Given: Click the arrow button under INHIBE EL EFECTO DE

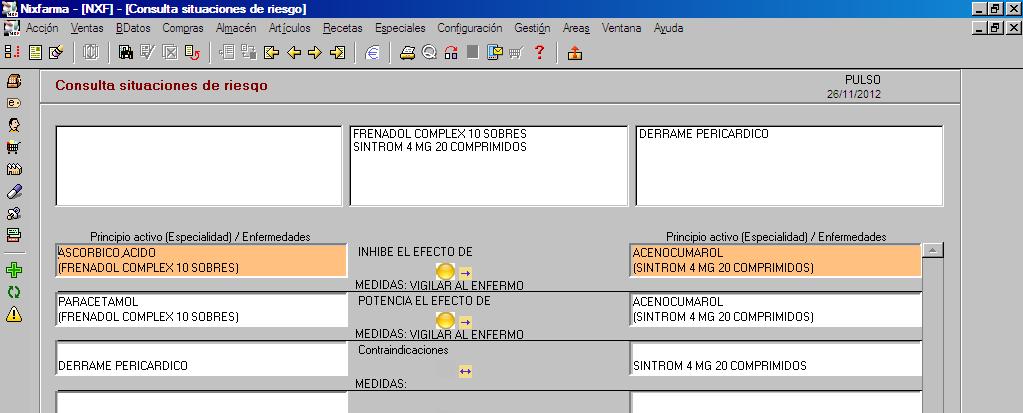Looking at the screenshot, I should coord(465,273).
